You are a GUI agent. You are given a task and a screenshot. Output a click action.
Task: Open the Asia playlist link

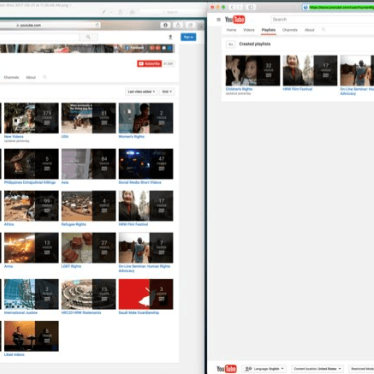click(x=65, y=183)
